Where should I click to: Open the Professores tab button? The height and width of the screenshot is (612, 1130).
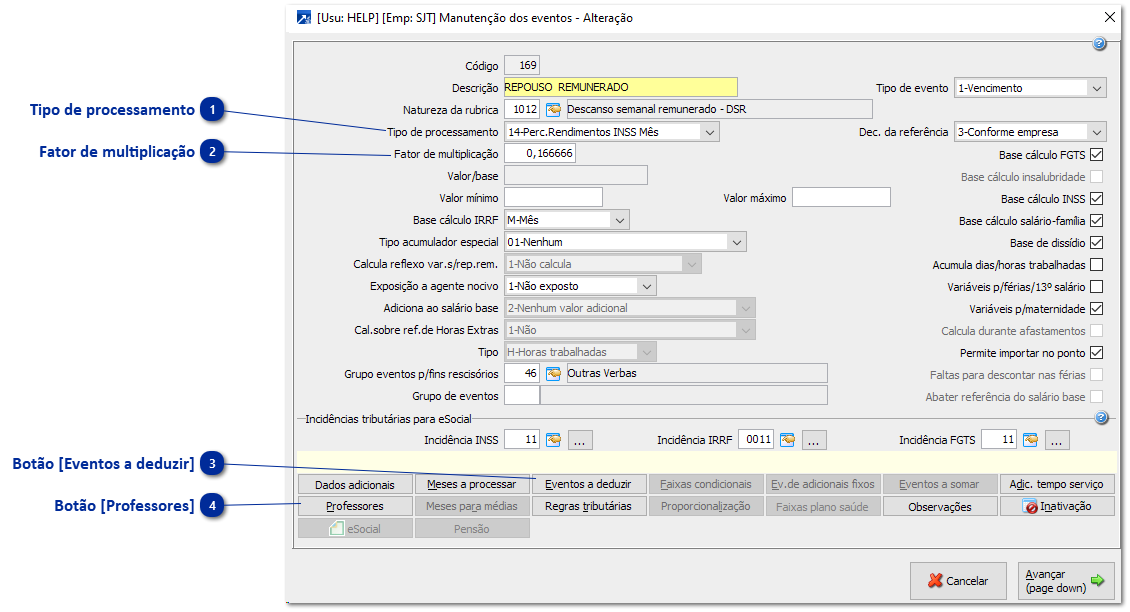click(355, 506)
